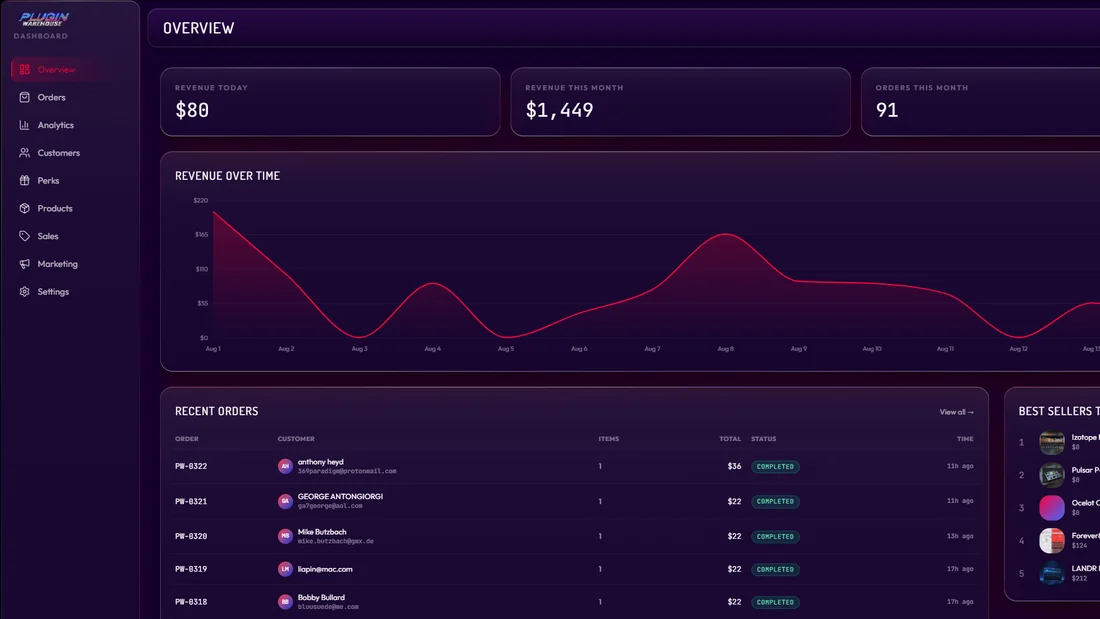1100x619 pixels.
Task: Click the Revenue Over Time heading
Action: point(227,176)
